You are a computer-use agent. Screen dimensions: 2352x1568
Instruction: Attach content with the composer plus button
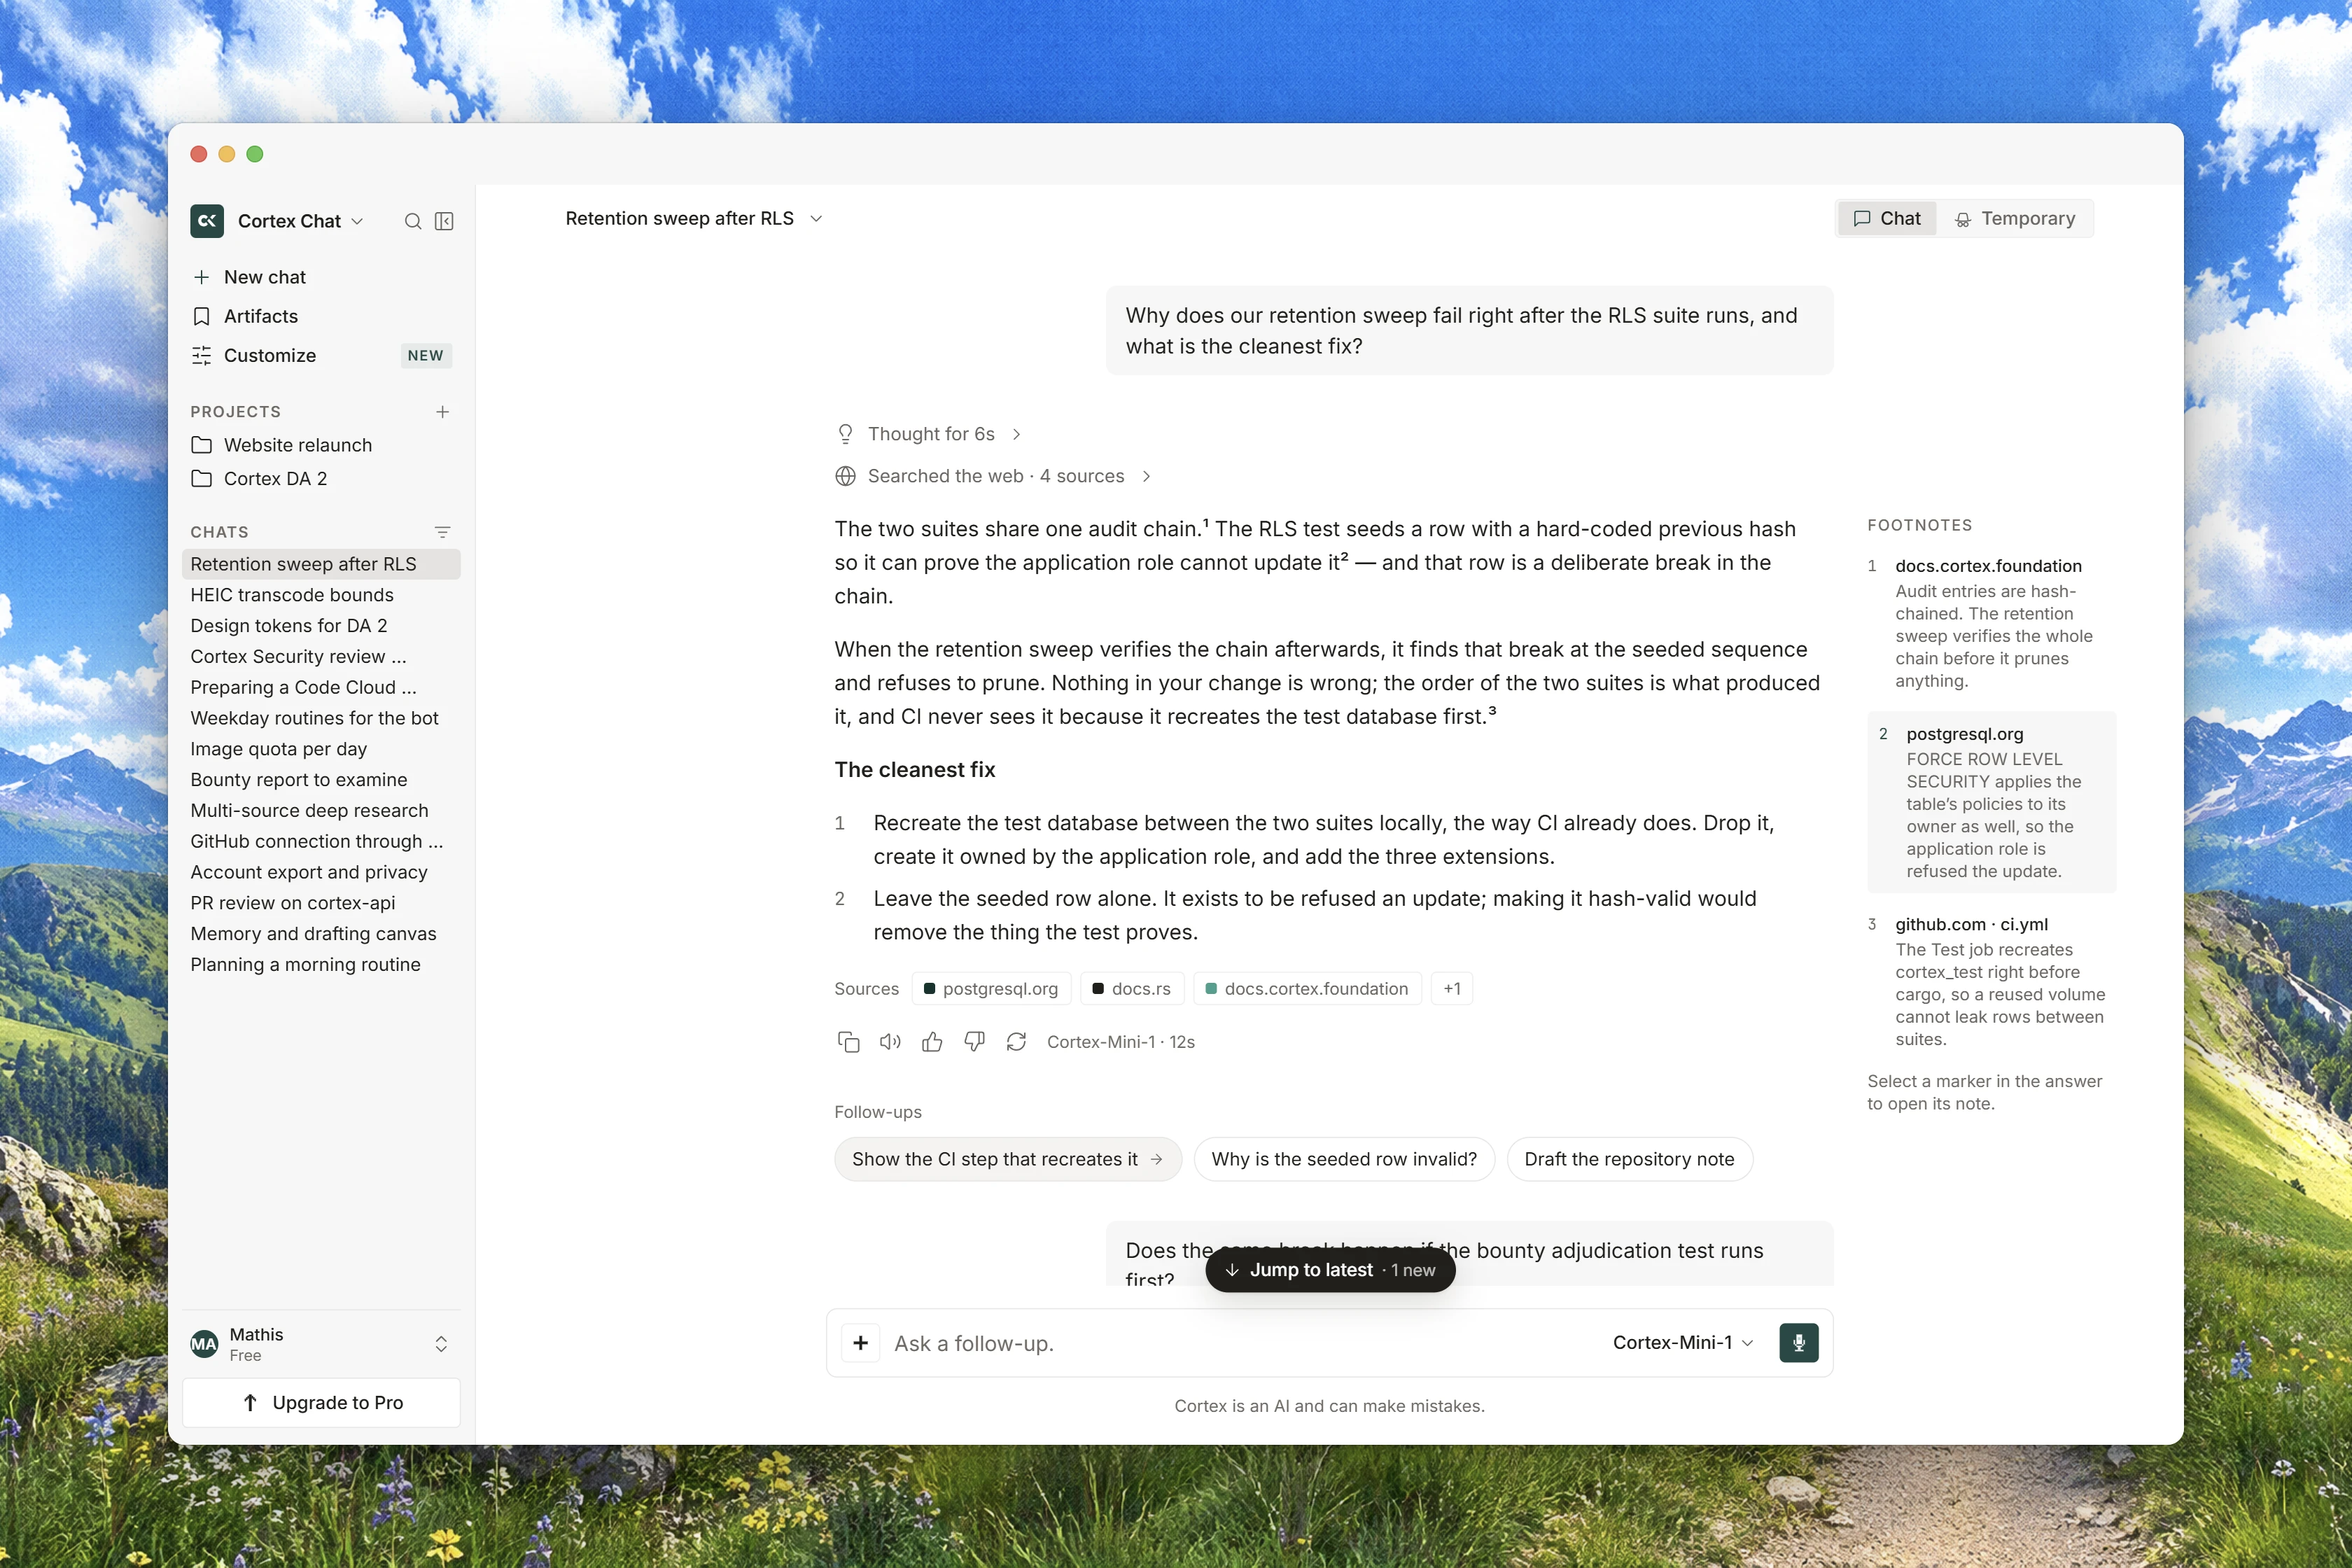pos(861,1343)
